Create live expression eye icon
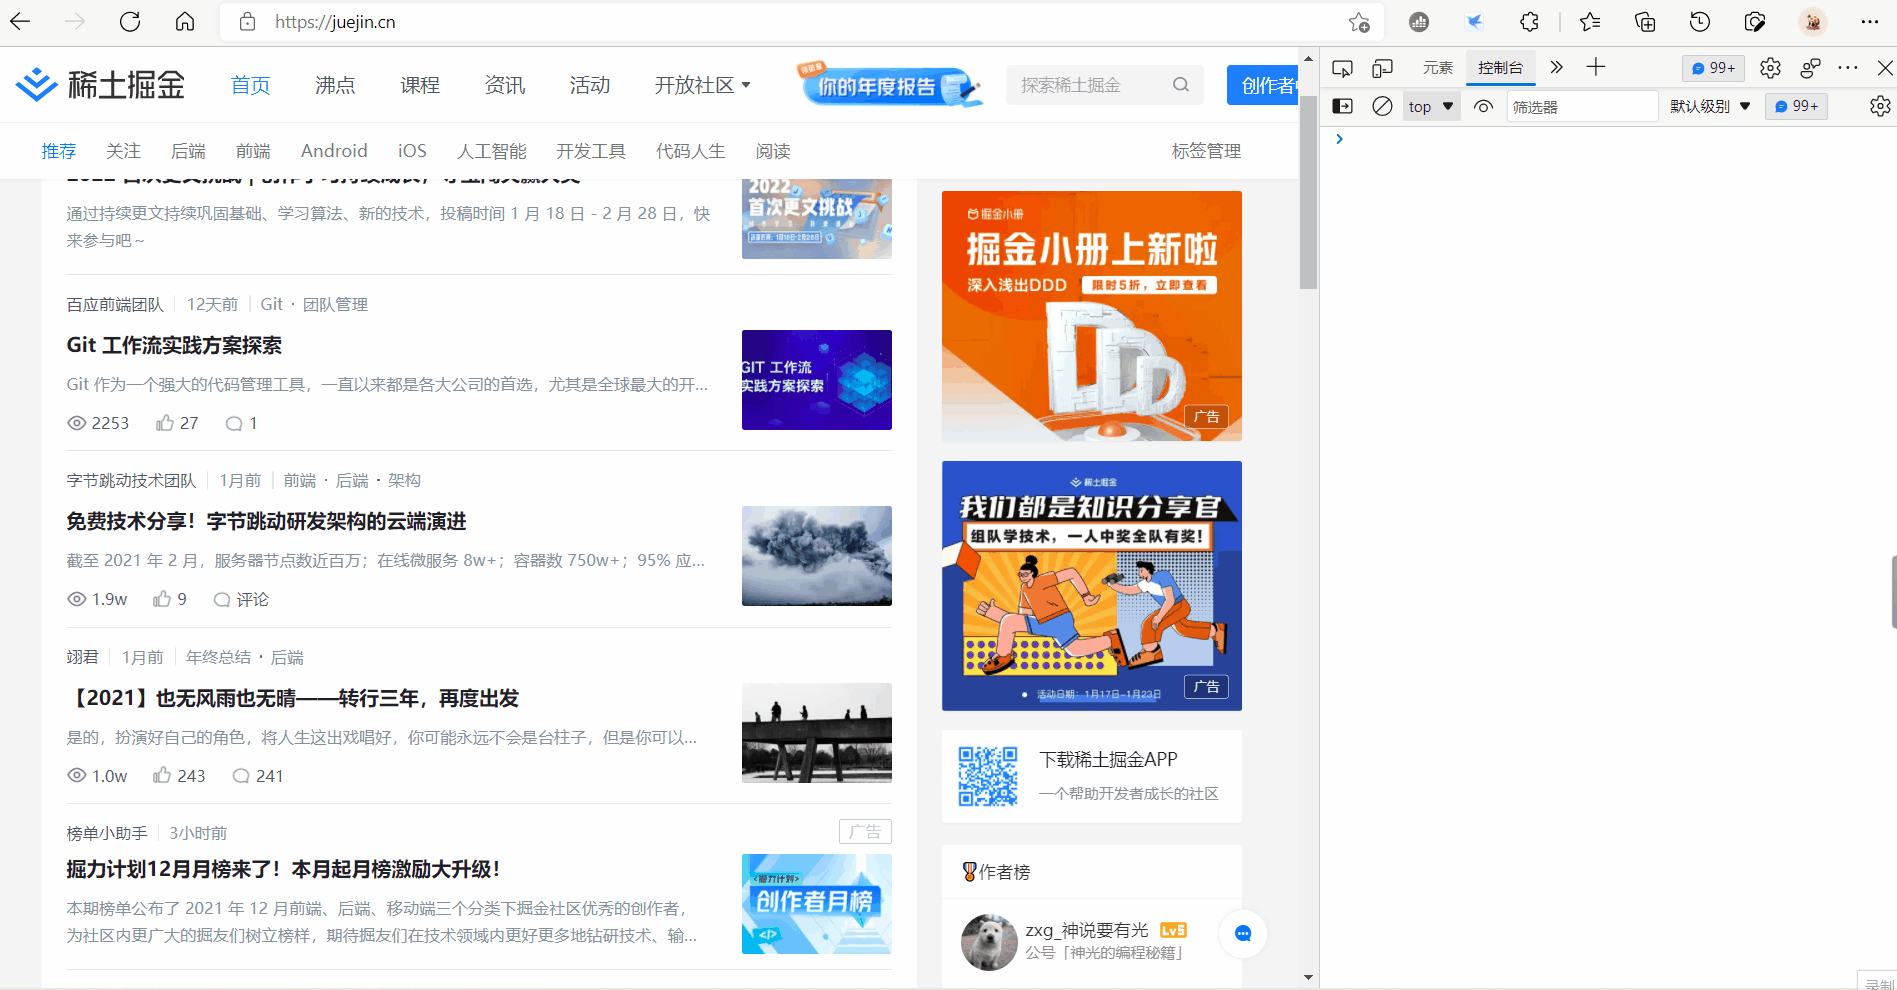The height and width of the screenshot is (990, 1897). click(x=1484, y=106)
